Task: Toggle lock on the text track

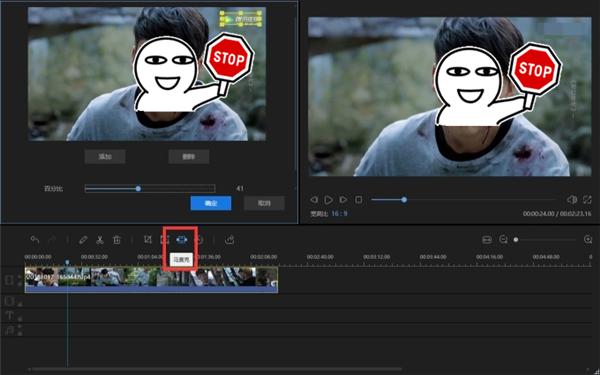Action: [x=20, y=319]
